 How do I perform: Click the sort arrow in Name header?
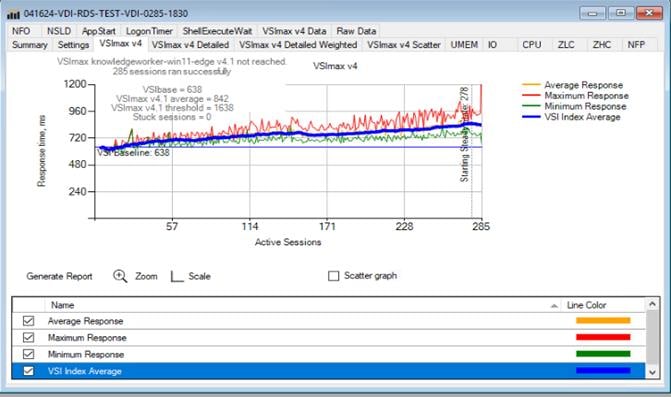pos(554,305)
